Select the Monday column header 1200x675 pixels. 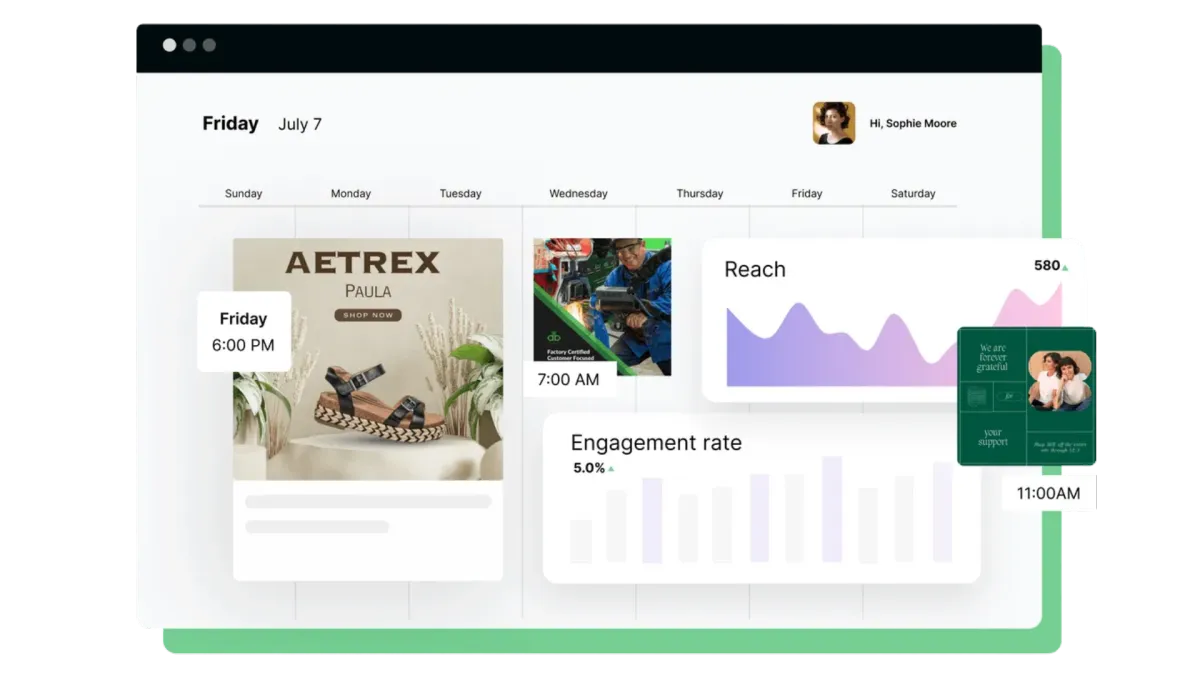pos(351,194)
